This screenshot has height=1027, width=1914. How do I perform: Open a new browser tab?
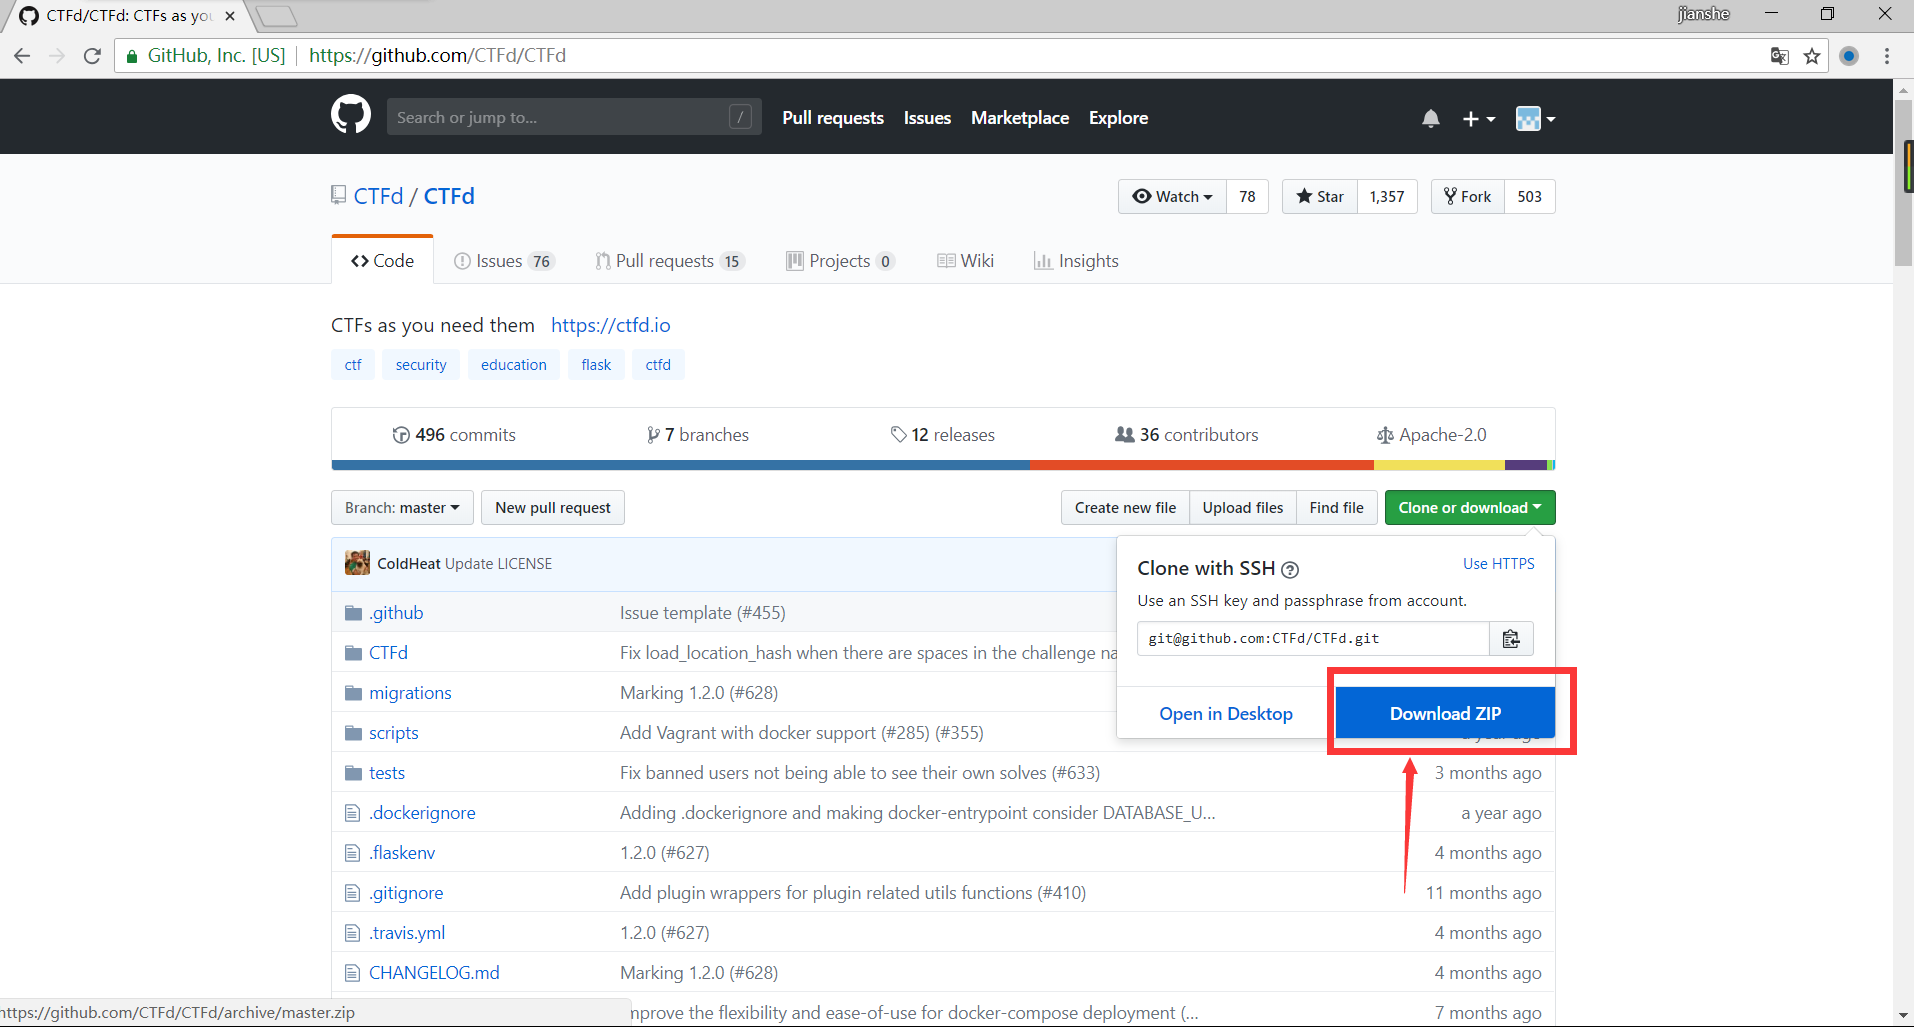coord(276,16)
